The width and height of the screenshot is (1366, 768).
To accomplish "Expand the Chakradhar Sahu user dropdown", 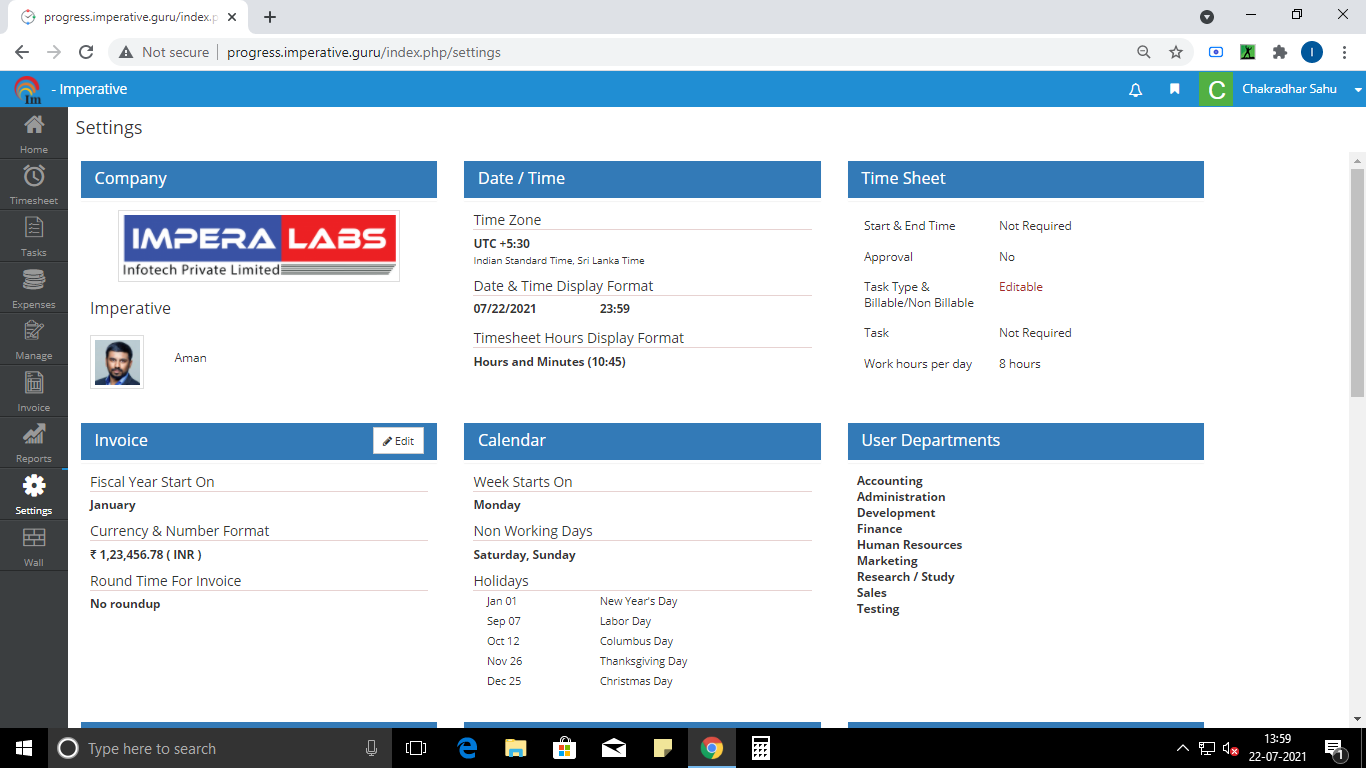I will point(1357,90).
